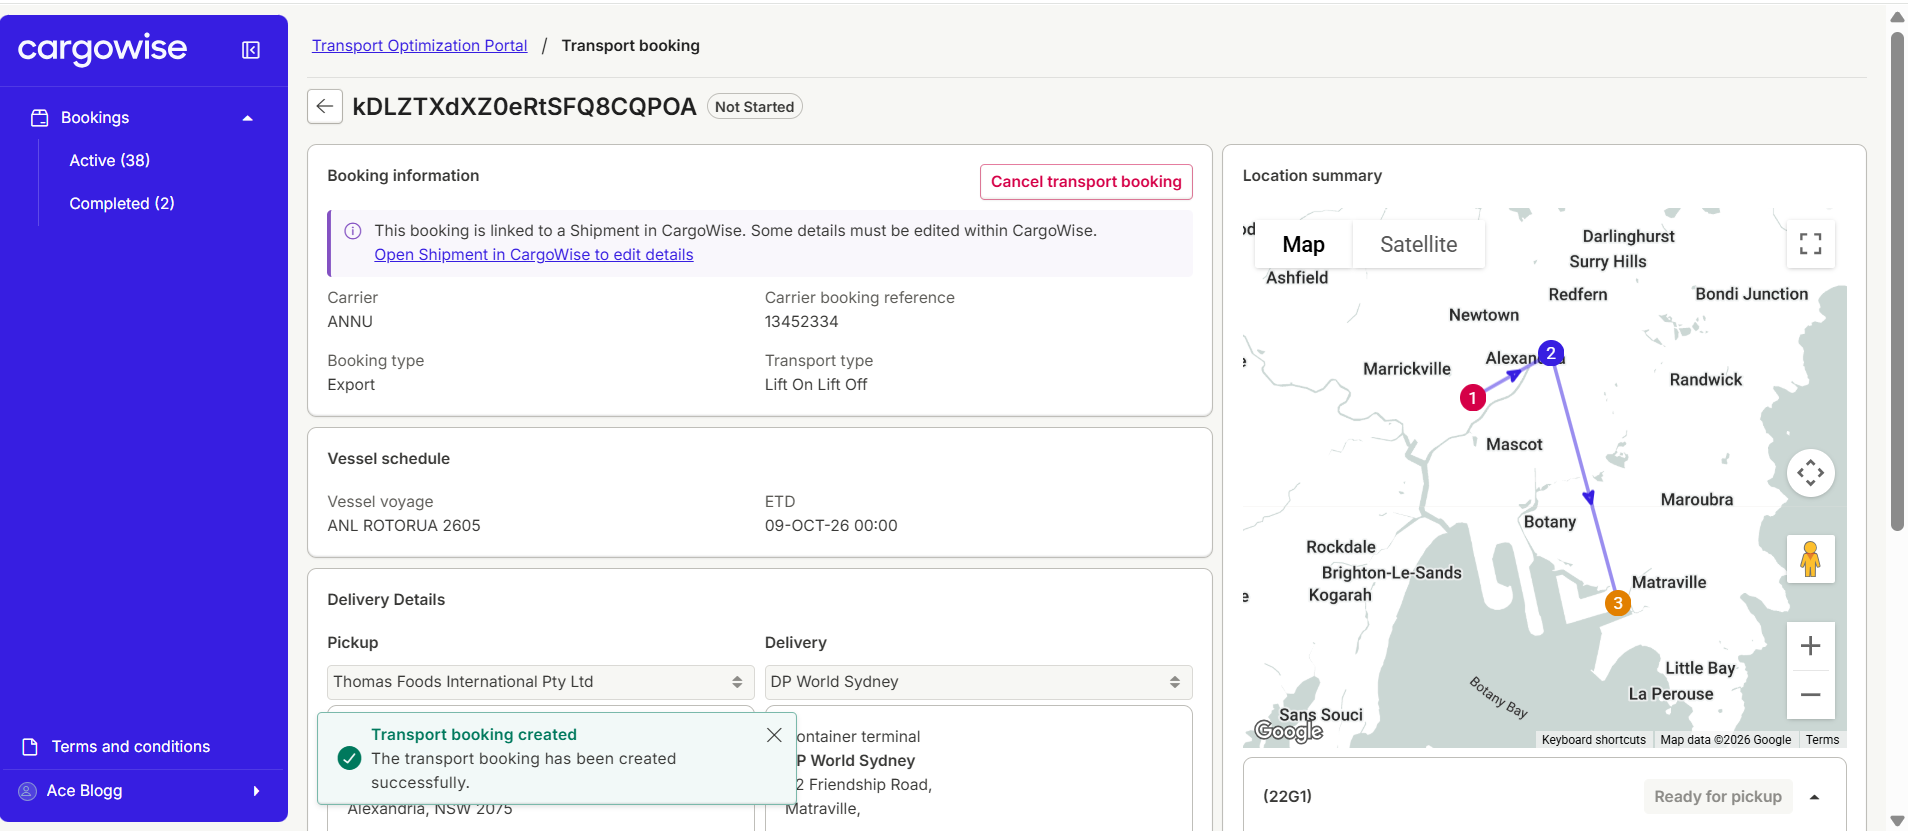Select the carrier value ANNU
This screenshot has width=1908, height=831.
tap(350, 322)
